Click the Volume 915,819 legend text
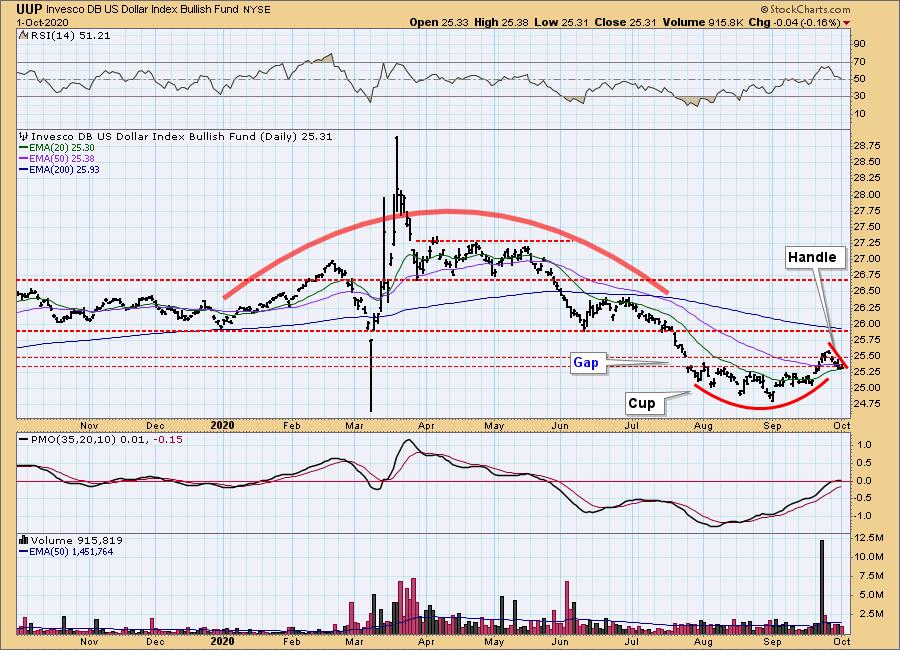This screenshot has width=900, height=650. coord(77,540)
